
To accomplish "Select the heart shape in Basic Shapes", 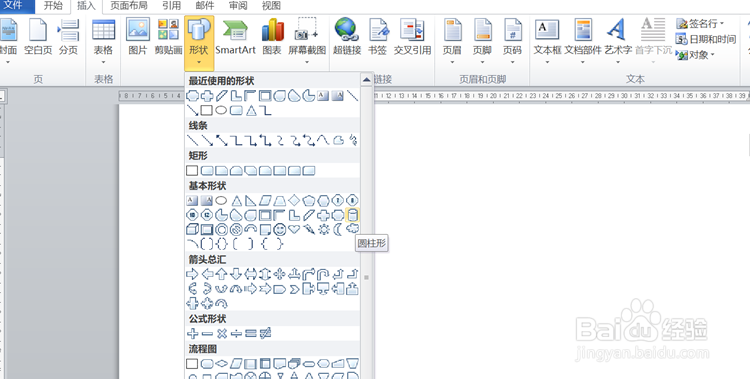I will [x=294, y=230].
